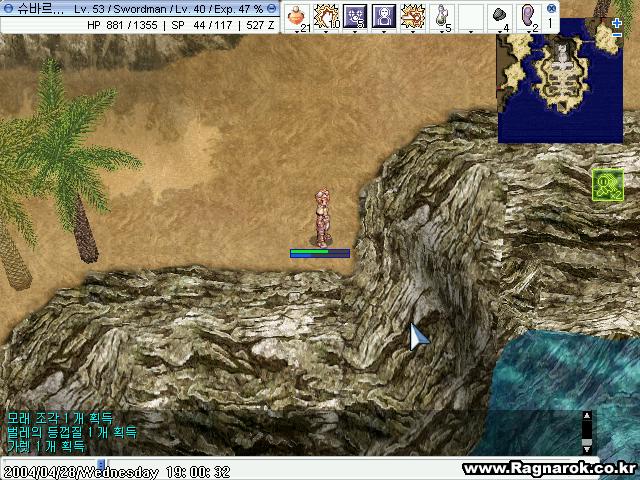Close the character info window

click(272, 8)
